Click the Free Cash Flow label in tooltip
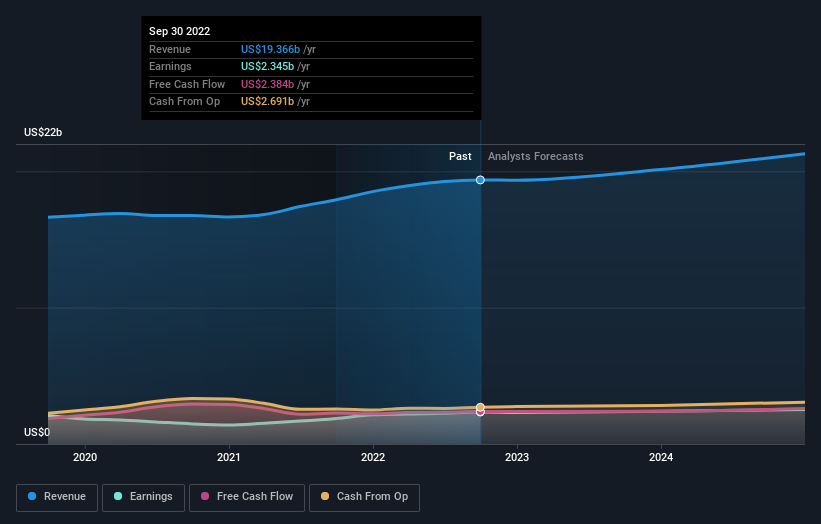821x524 pixels. click(x=187, y=84)
